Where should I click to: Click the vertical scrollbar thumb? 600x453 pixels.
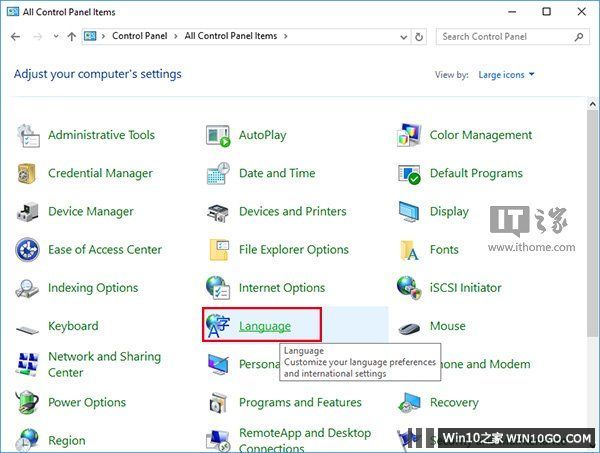(x=592, y=224)
